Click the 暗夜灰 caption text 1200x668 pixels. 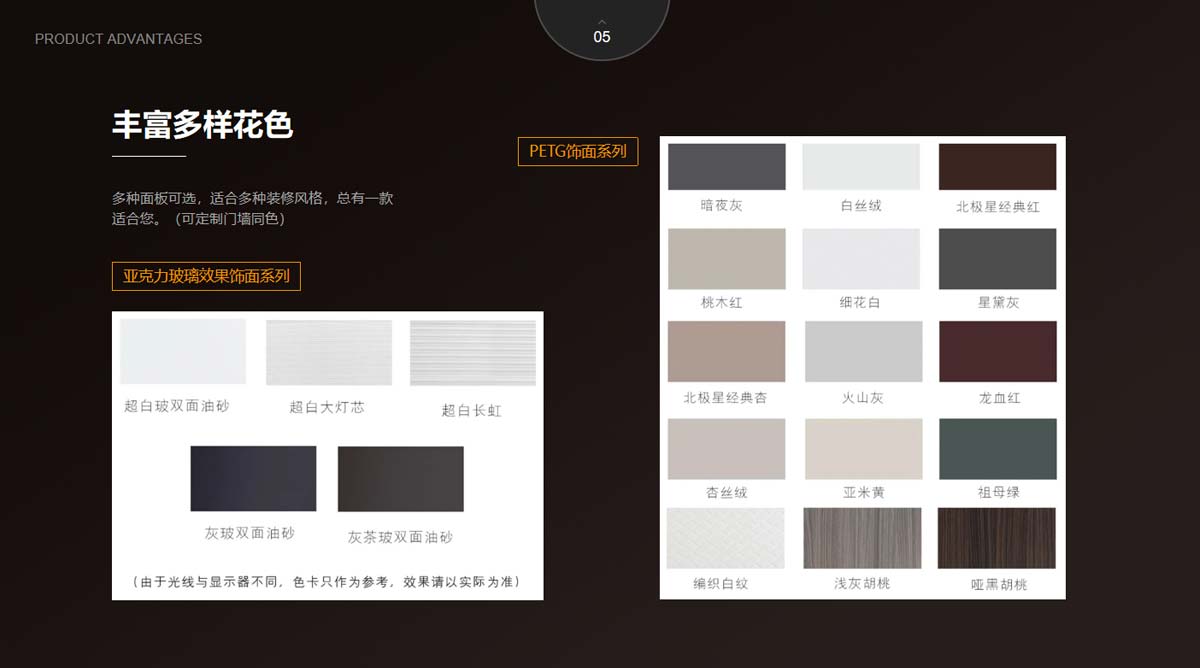coord(721,205)
